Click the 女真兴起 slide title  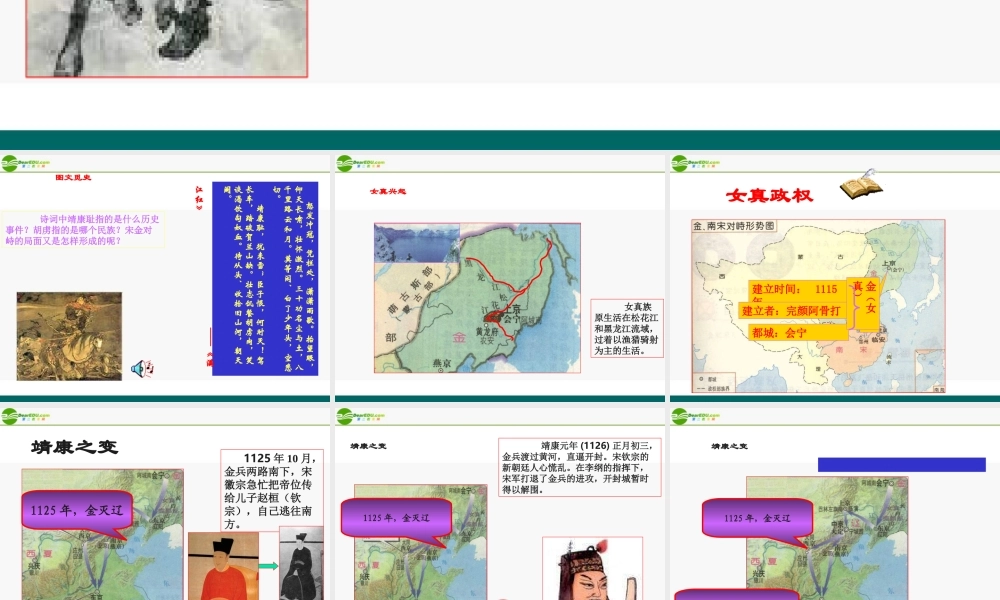388,191
